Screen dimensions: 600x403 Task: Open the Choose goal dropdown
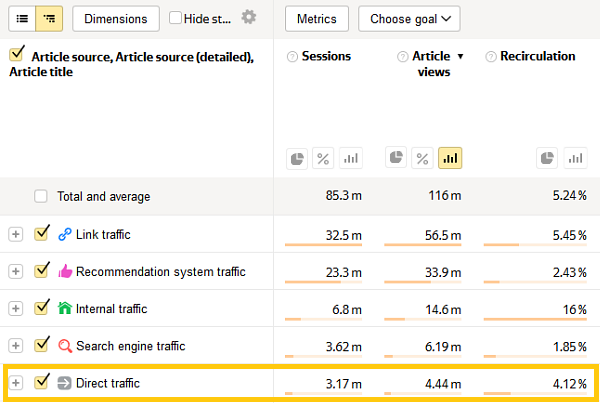408,18
